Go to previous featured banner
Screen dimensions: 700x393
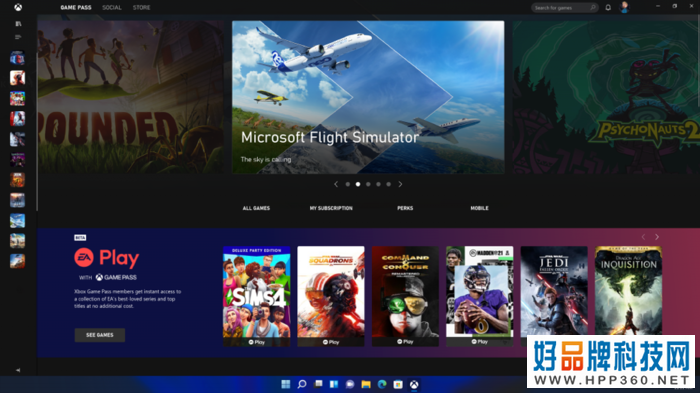[x=336, y=184]
